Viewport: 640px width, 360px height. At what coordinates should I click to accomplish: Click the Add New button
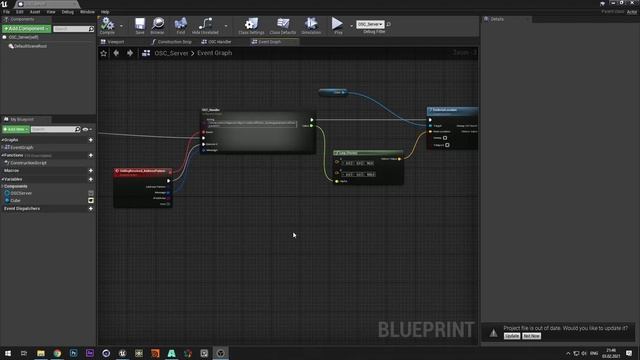pos(16,129)
